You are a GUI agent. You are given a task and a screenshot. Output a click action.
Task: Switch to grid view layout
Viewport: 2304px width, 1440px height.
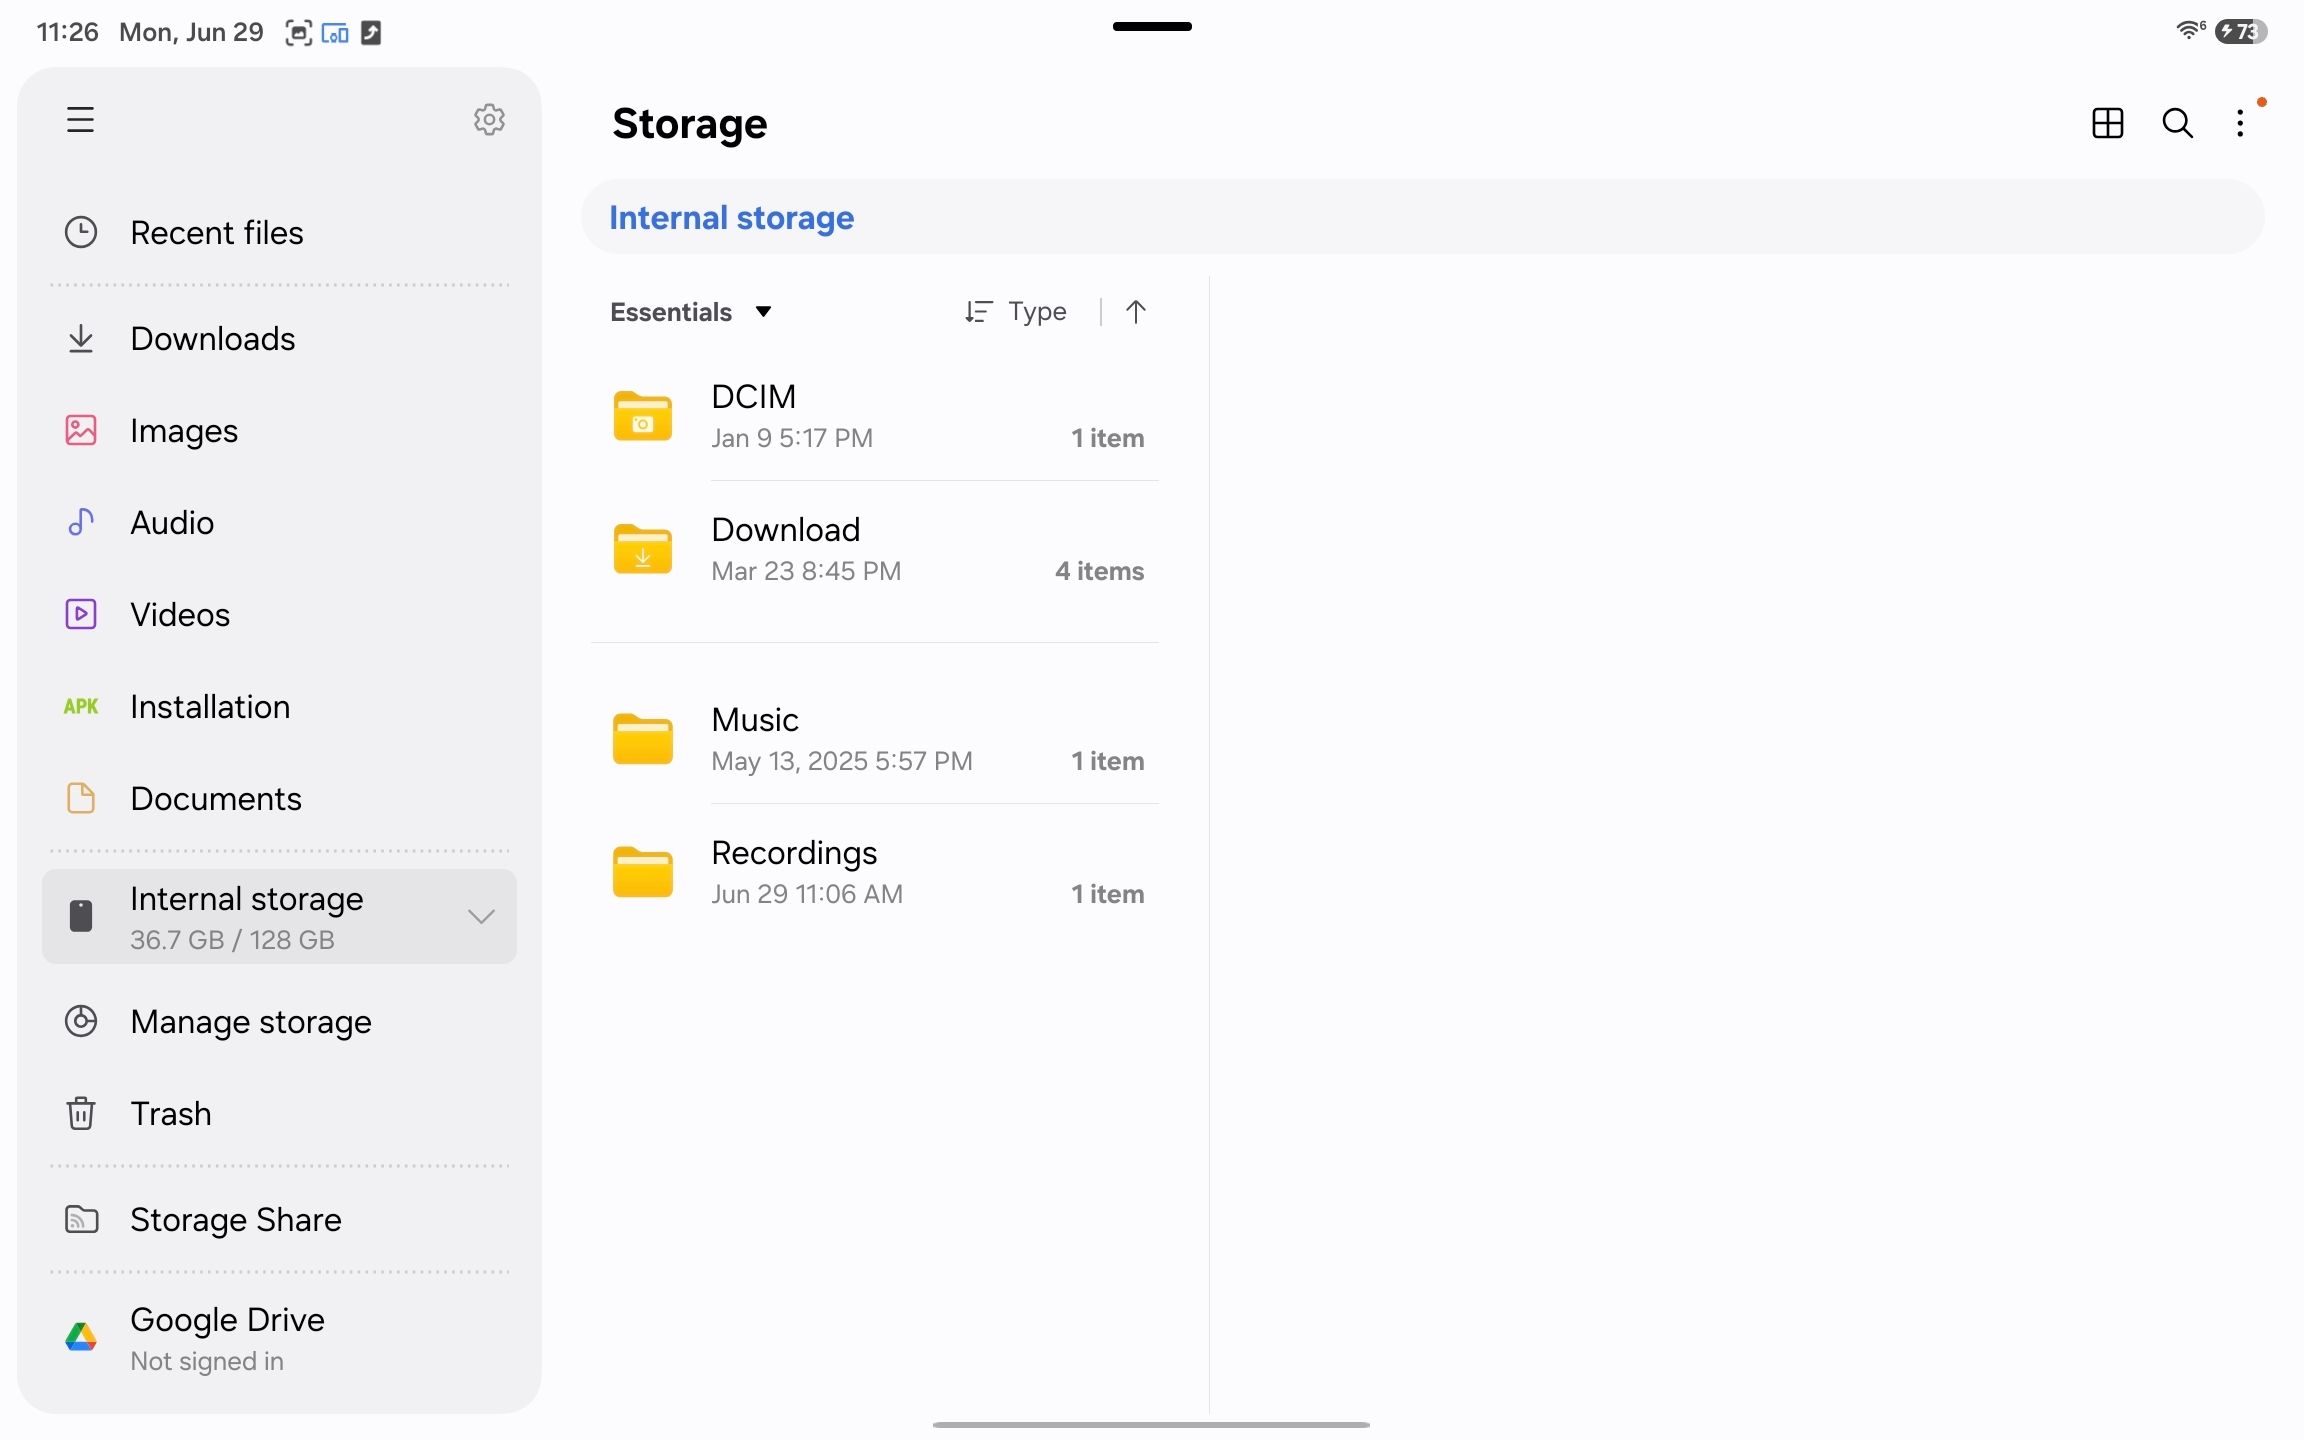[x=2107, y=123]
